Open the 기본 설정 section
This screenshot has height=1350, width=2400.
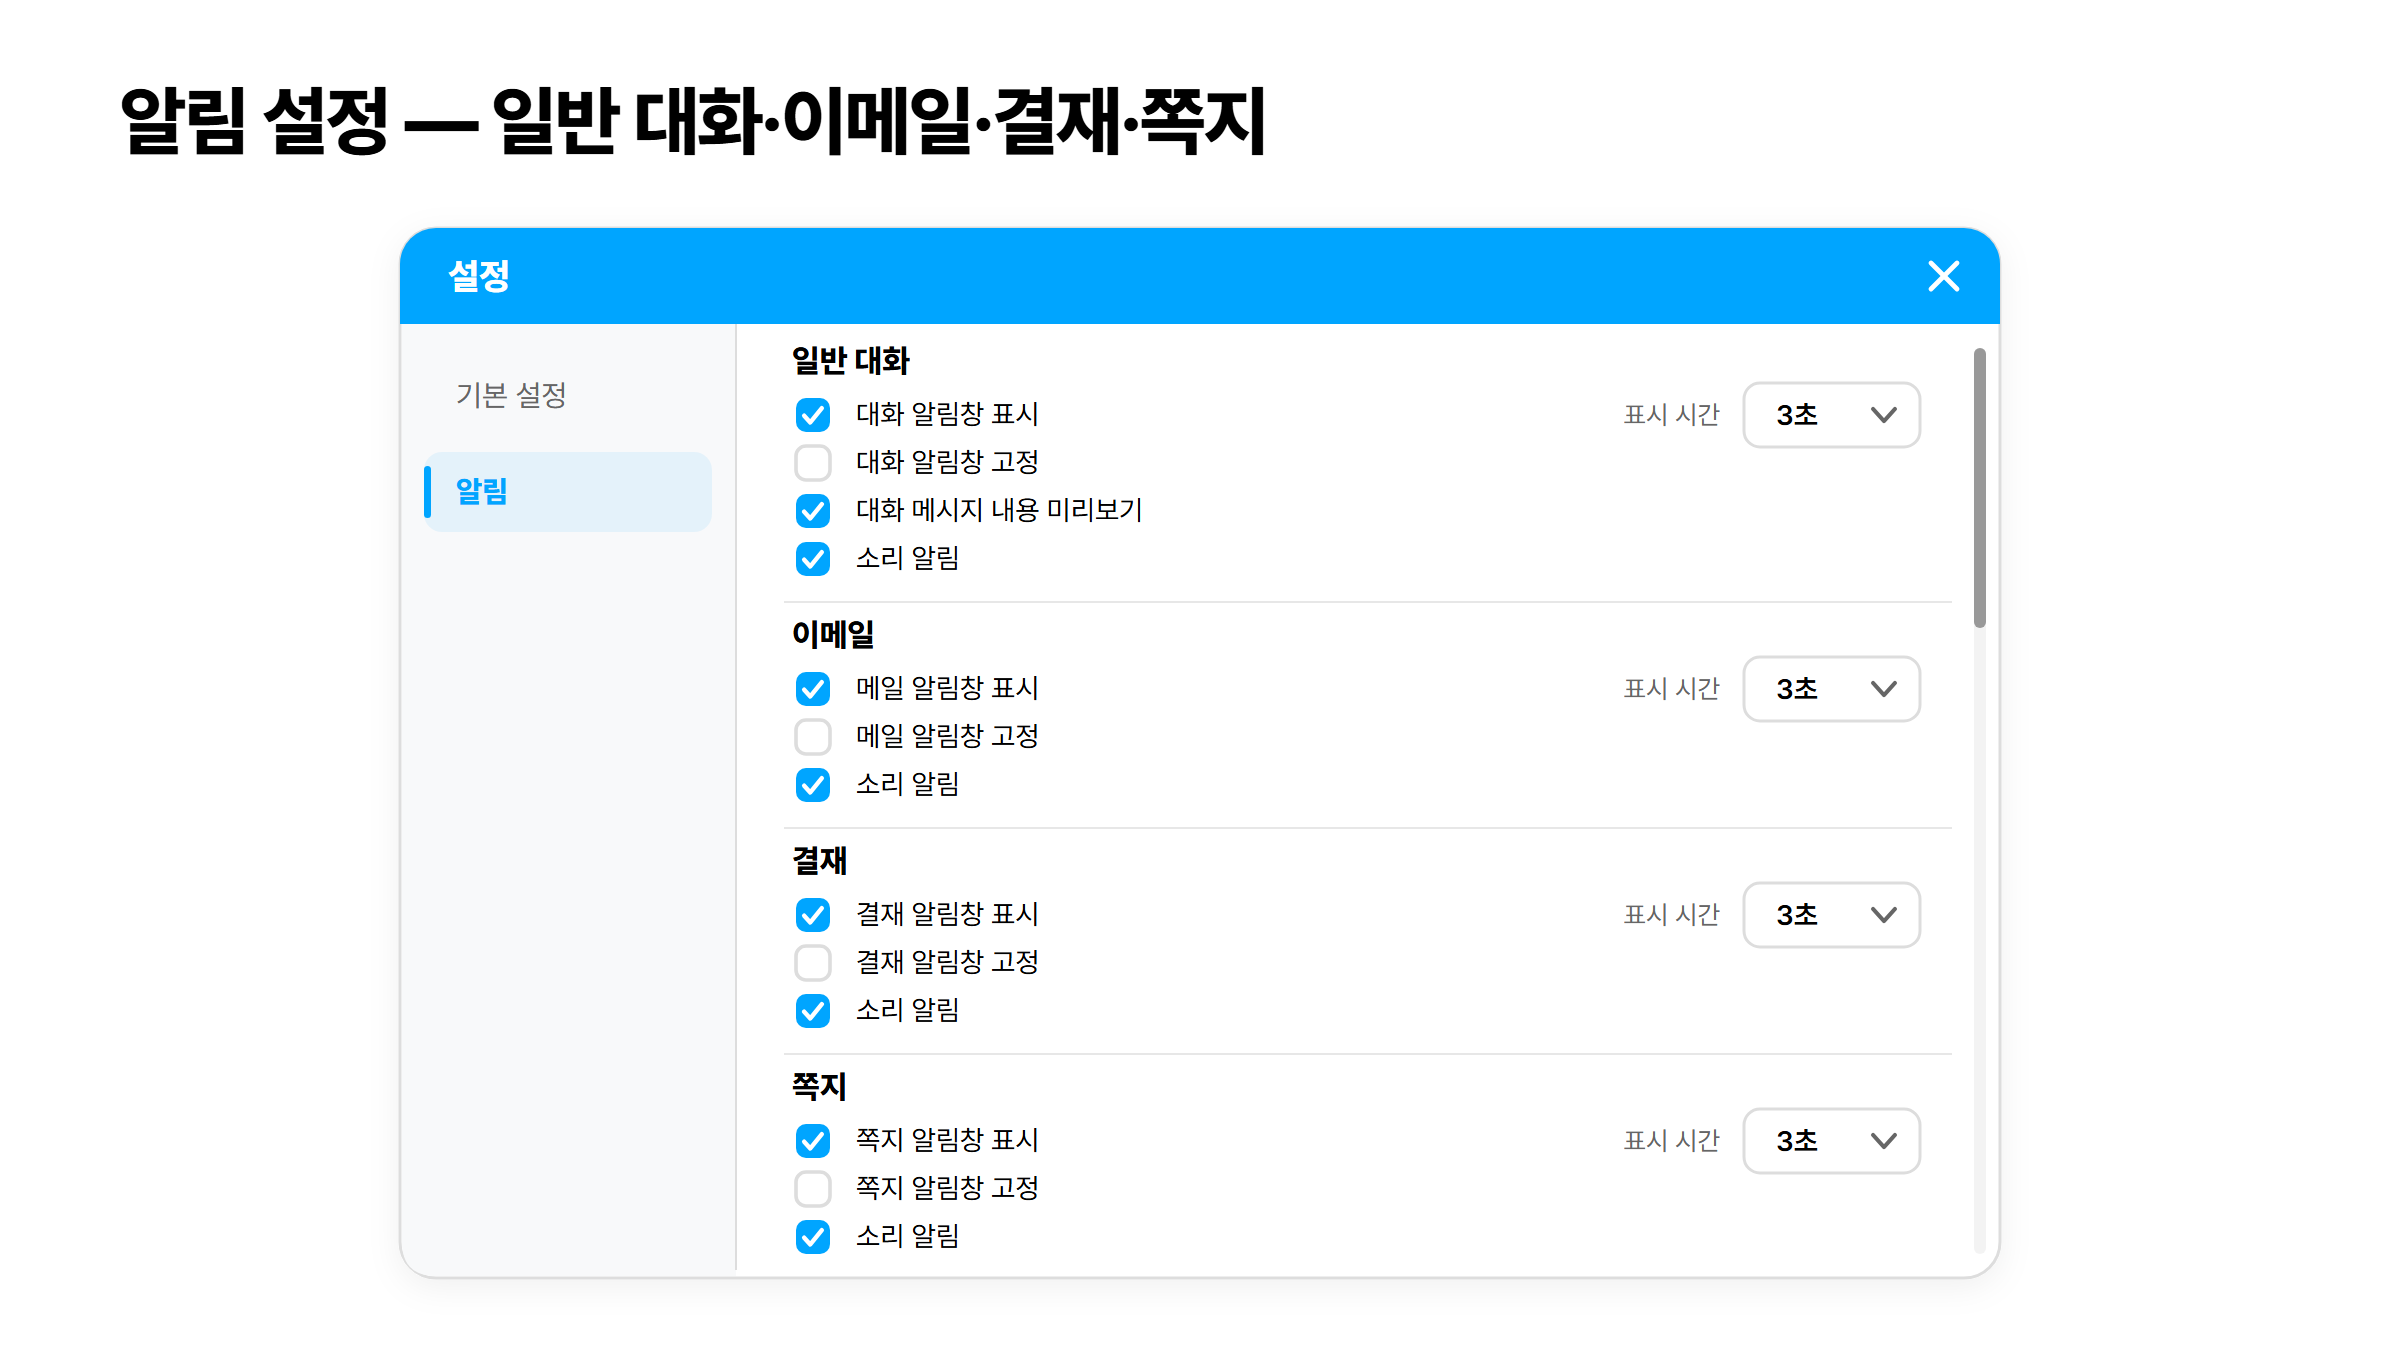click(x=568, y=395)
